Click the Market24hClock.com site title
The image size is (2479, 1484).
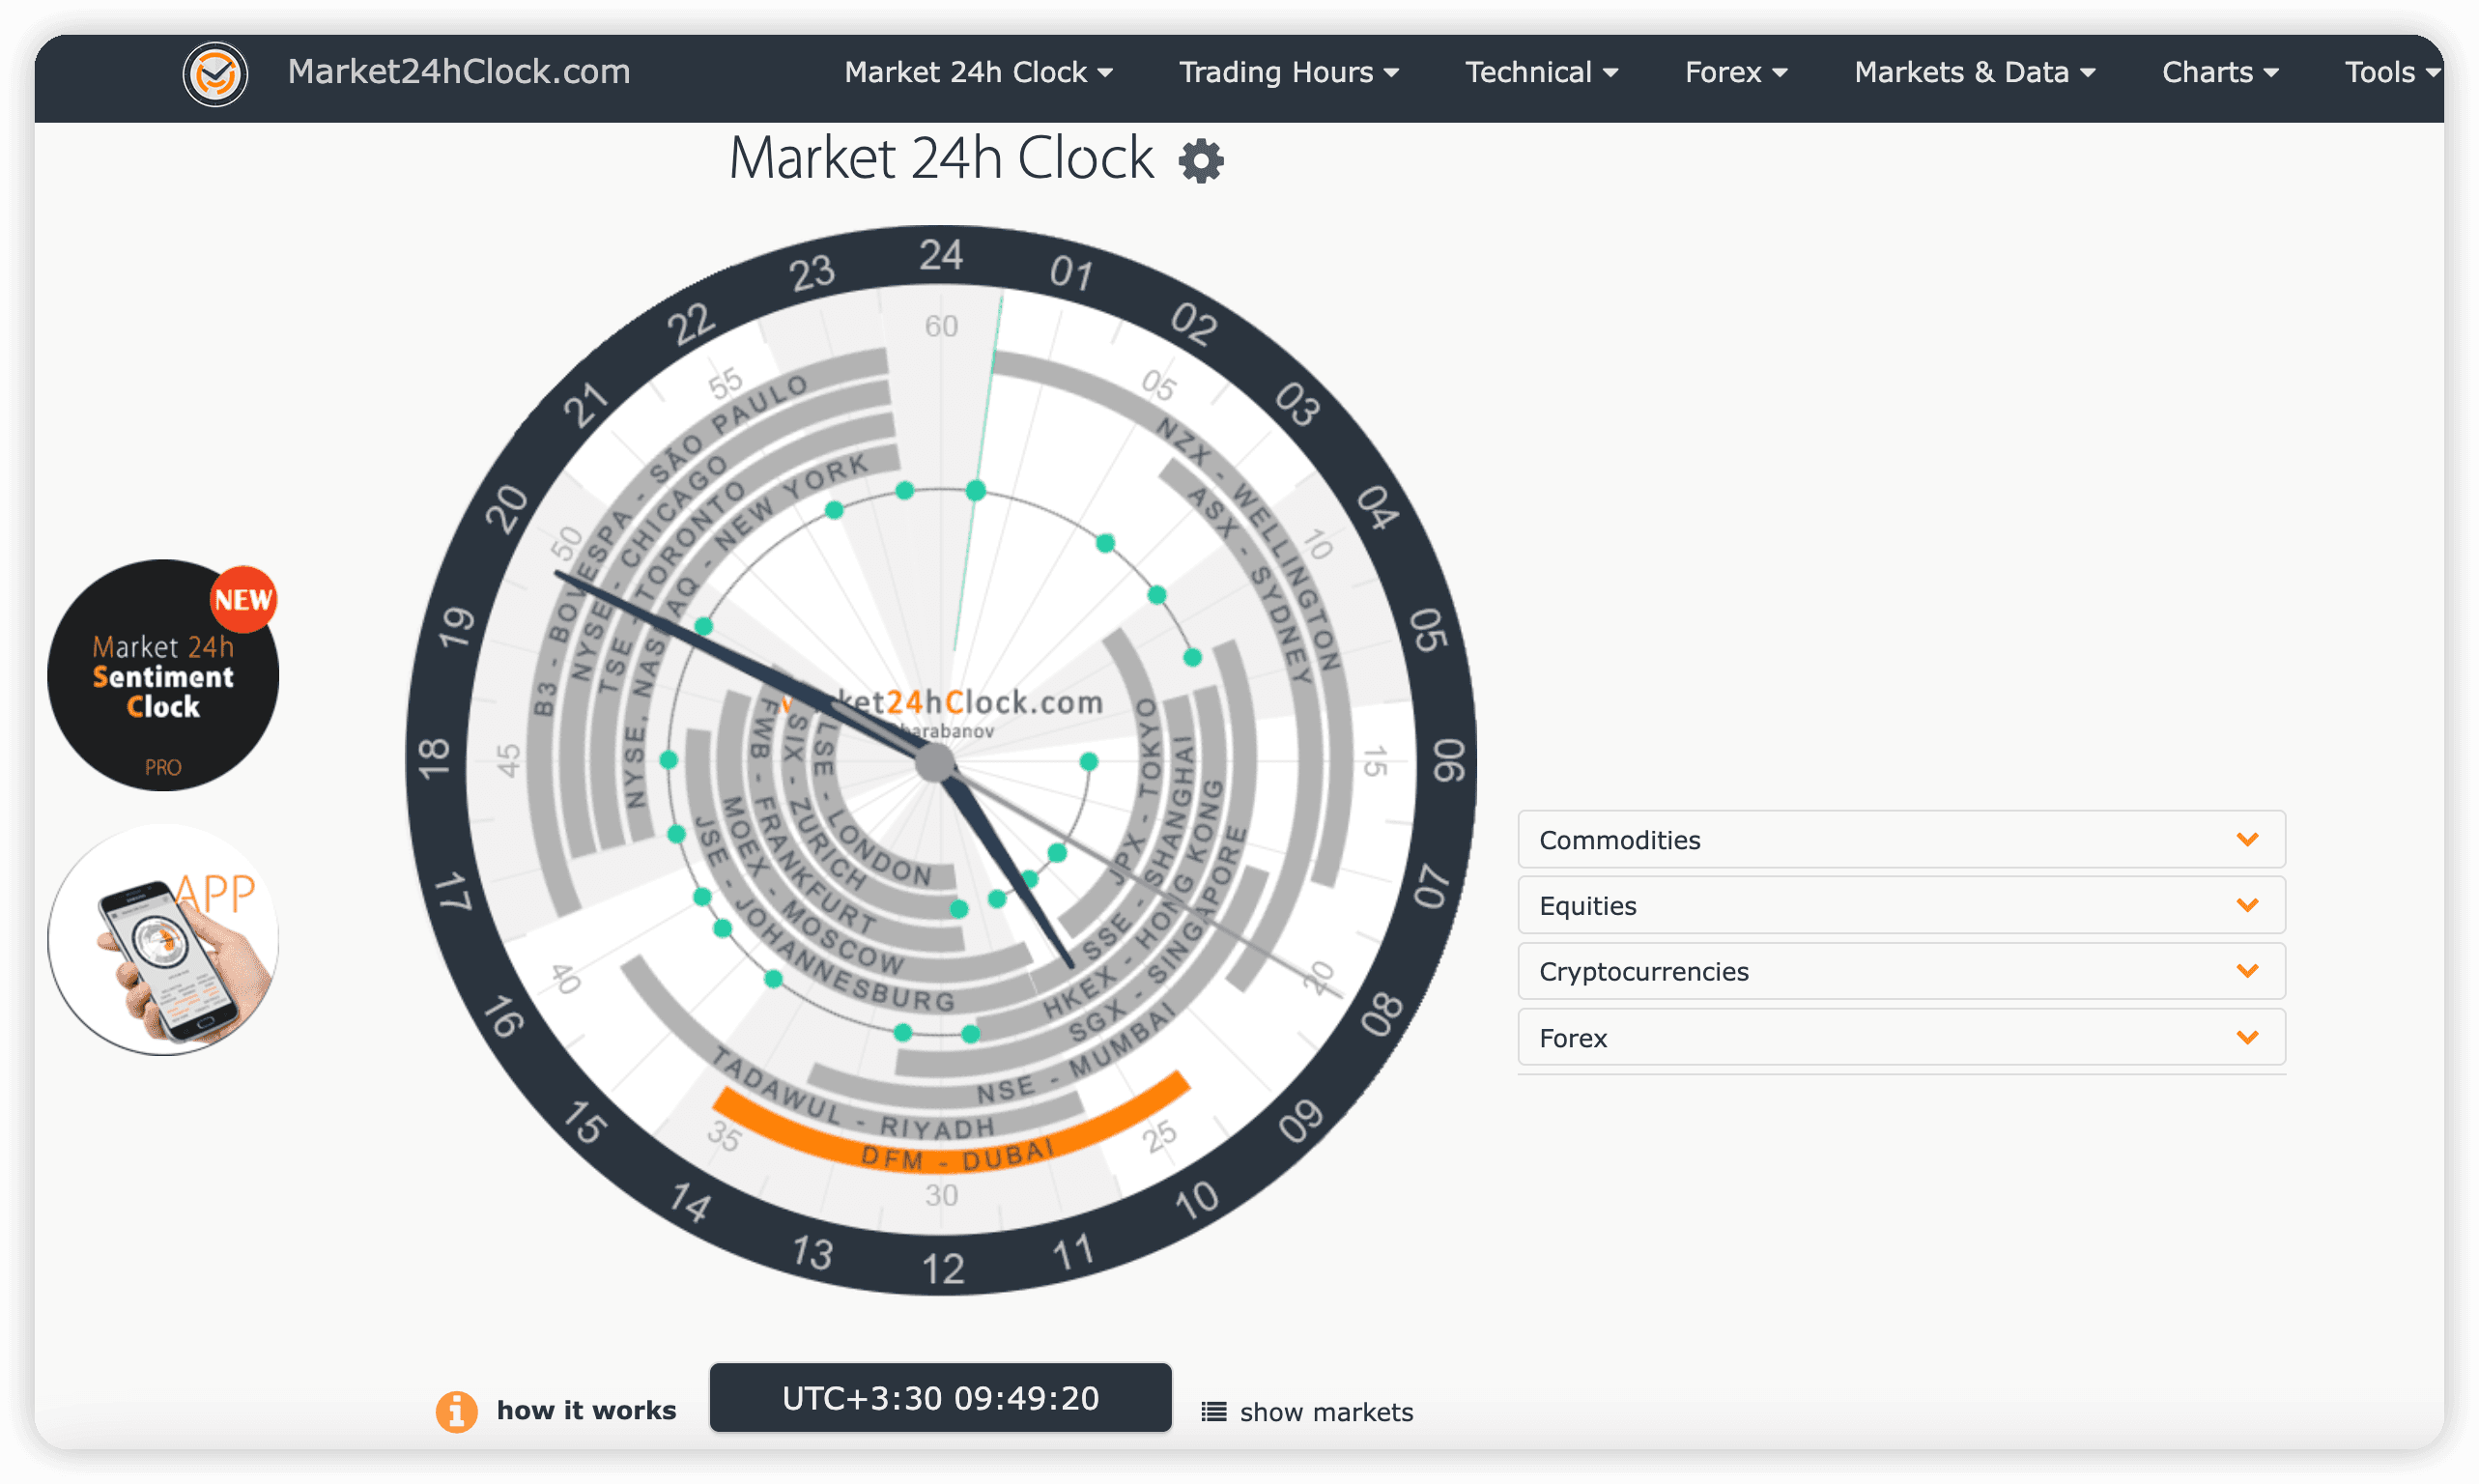[459, 71]
